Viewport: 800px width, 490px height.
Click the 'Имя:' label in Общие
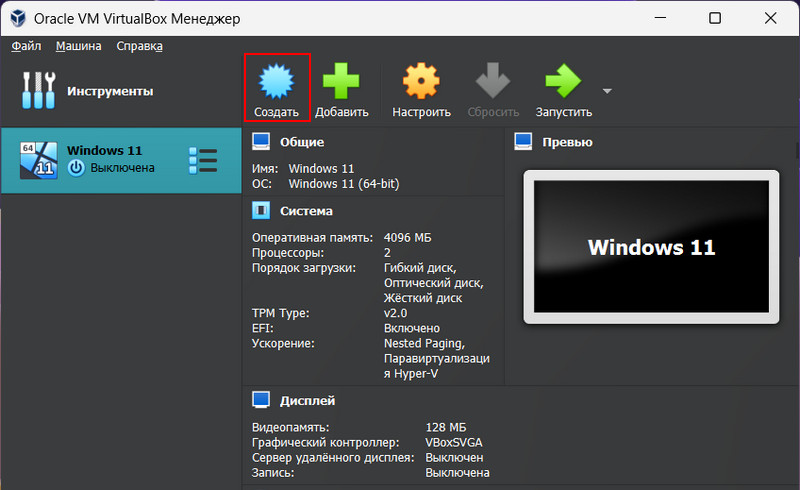click(x=265, y=168)
